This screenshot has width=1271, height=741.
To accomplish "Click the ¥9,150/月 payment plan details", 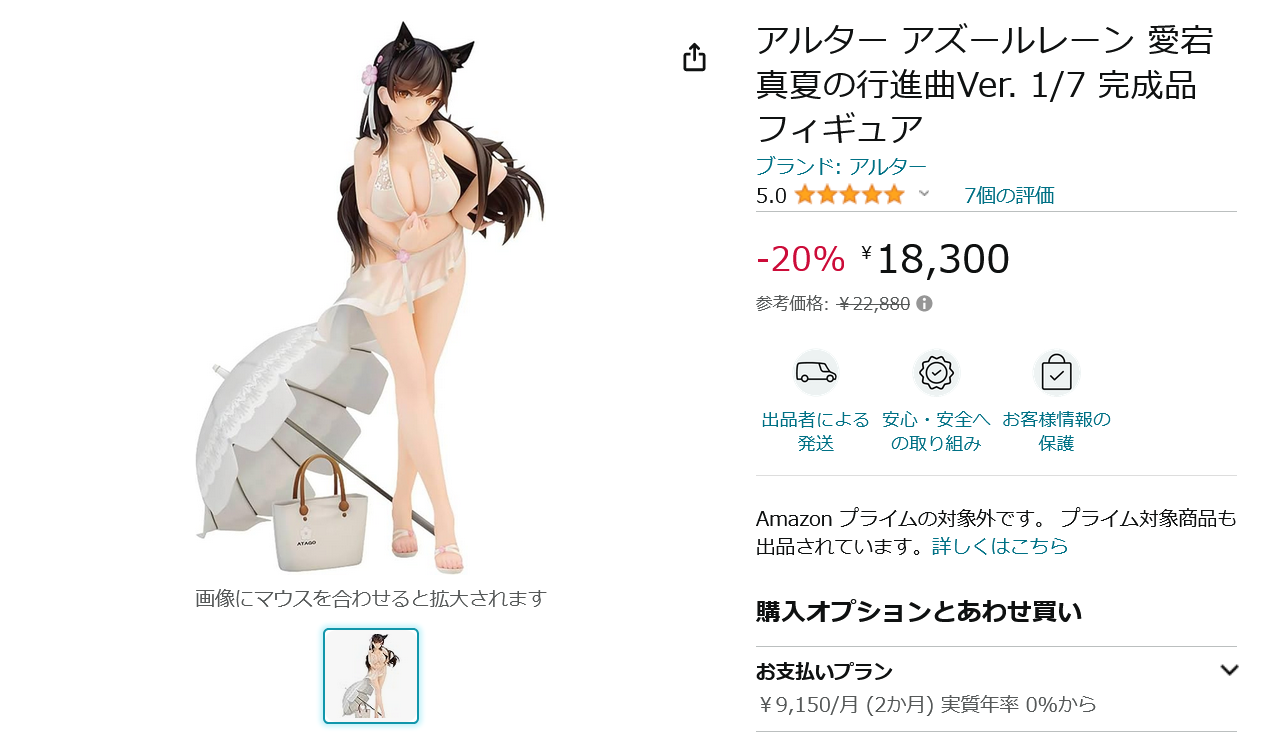I will (x=926, y=704).
